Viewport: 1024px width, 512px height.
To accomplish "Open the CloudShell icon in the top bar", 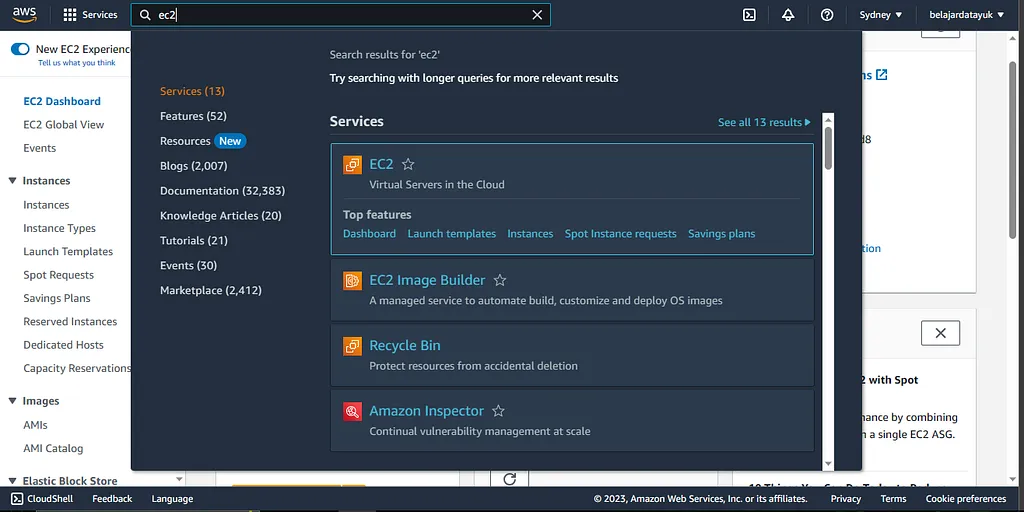I will point(749,15).
